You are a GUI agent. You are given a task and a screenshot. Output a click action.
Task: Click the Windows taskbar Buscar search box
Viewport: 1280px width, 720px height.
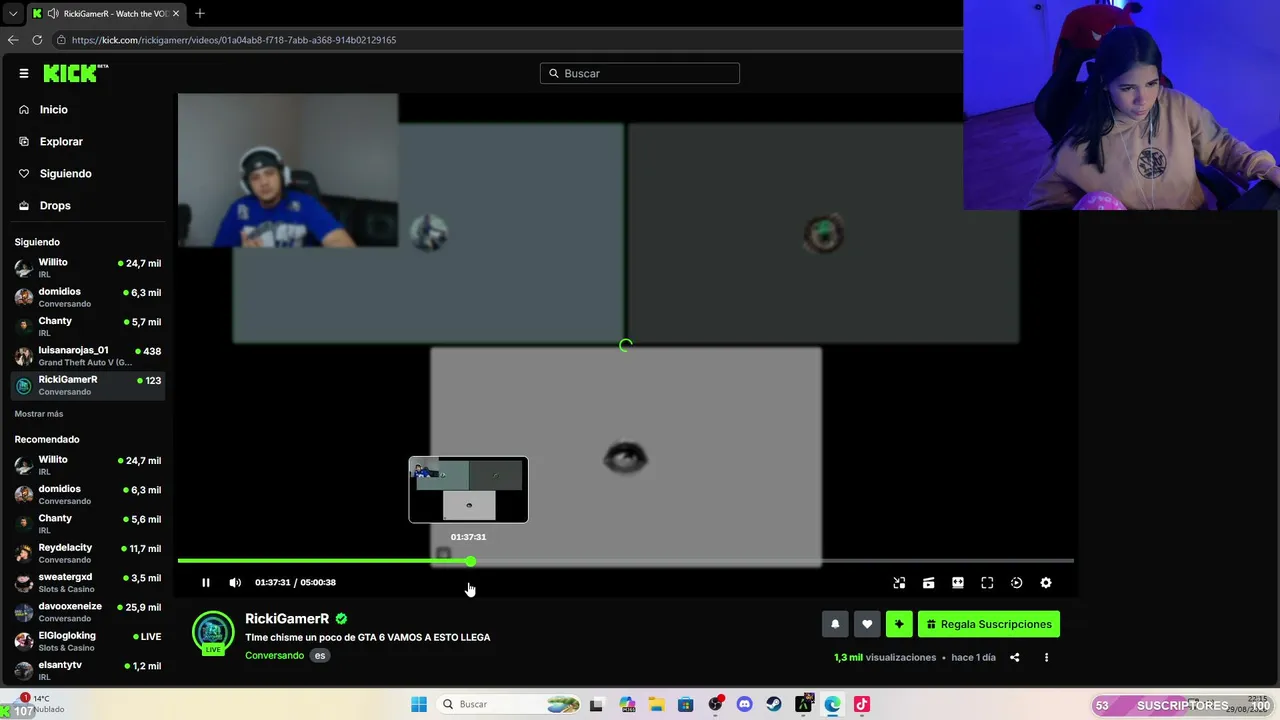tap(510, 705)
